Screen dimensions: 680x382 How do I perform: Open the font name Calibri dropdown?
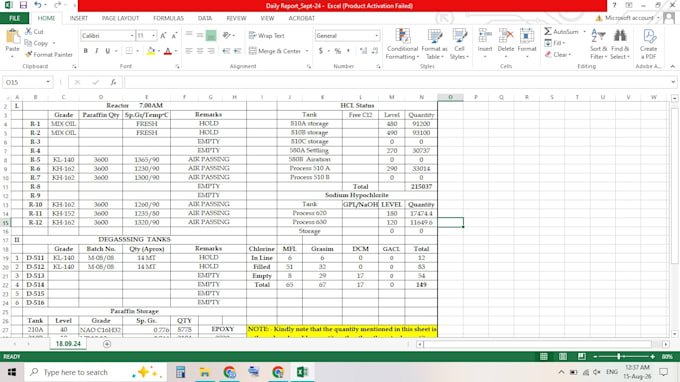(132, 36)
